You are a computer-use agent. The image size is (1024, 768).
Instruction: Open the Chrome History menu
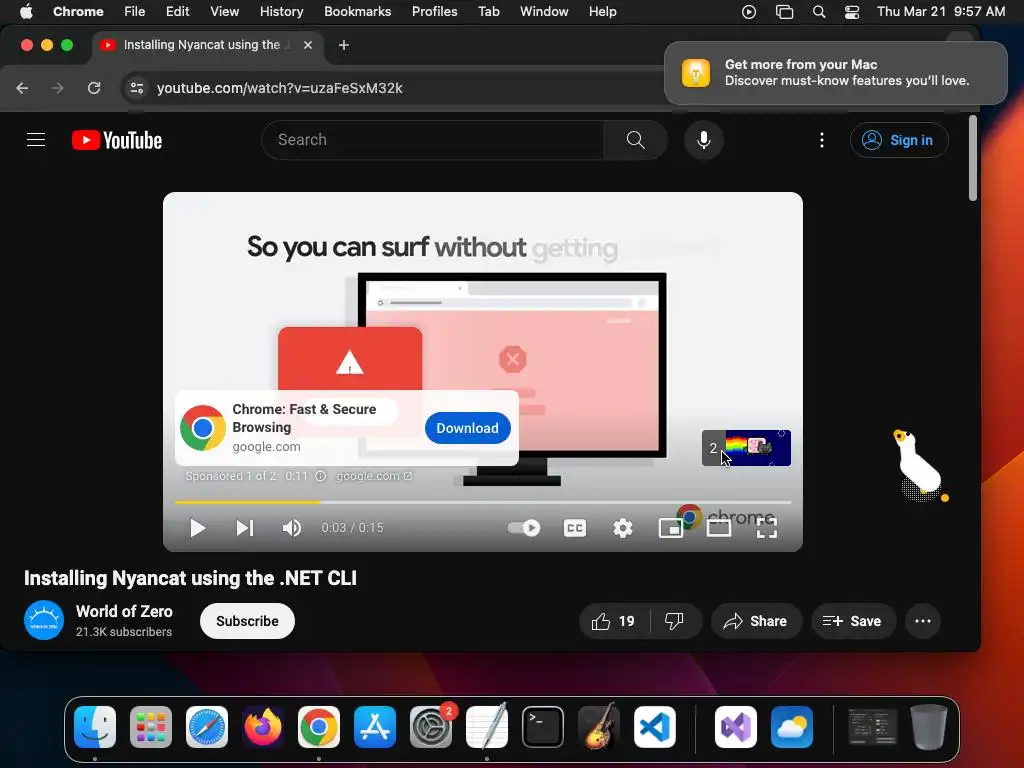pos(281,11)
